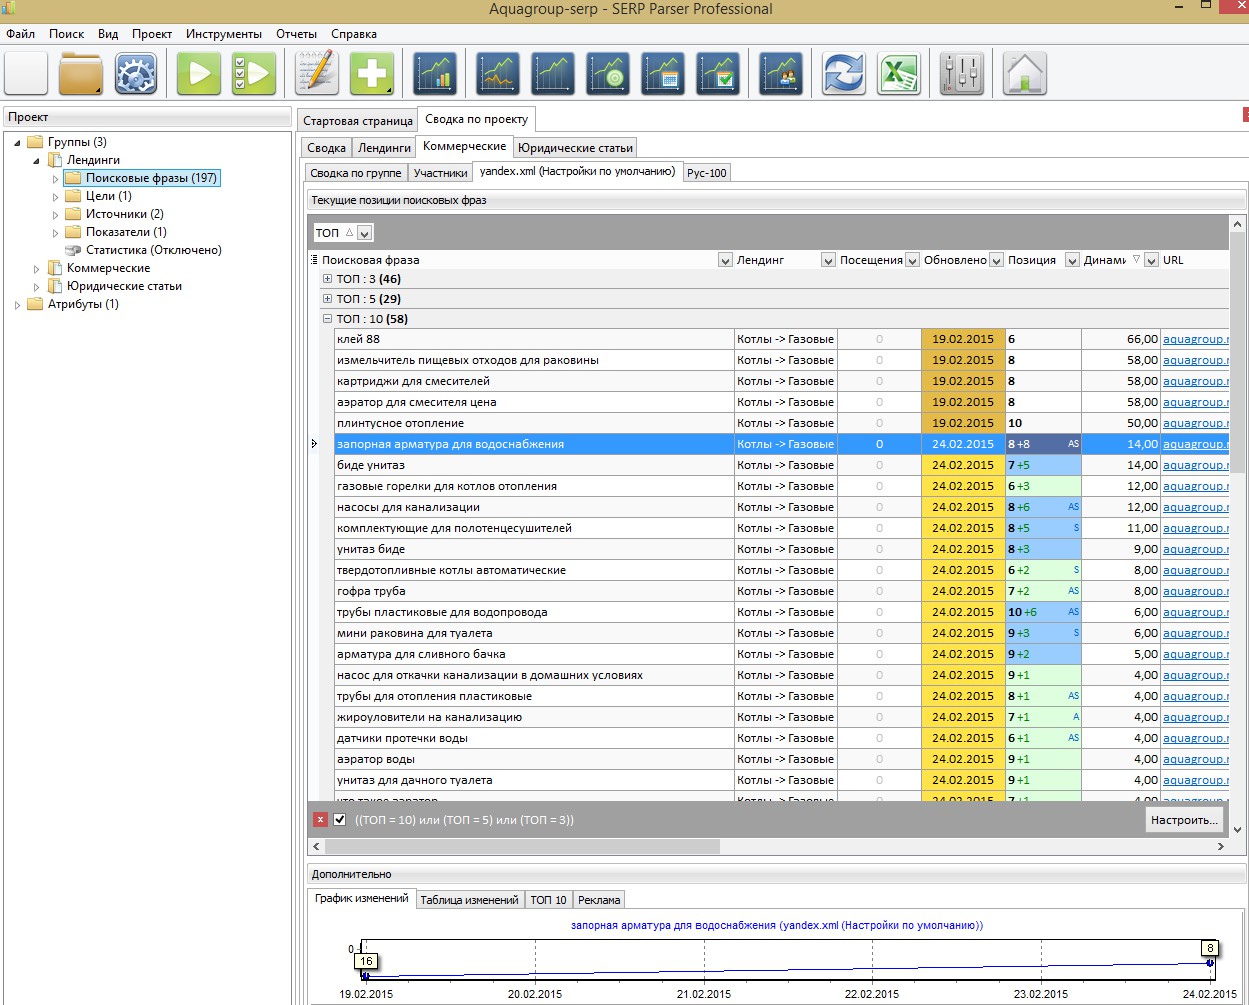Open the sliders settings mixer icon

[961, 74]
